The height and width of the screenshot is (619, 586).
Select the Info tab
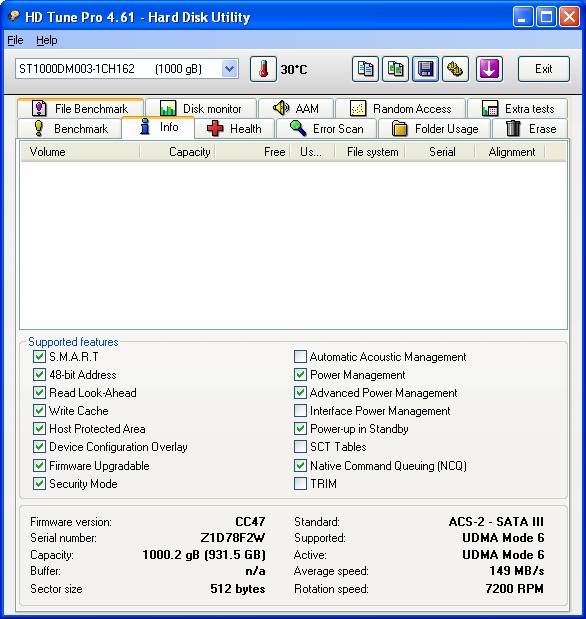point(158,127)
